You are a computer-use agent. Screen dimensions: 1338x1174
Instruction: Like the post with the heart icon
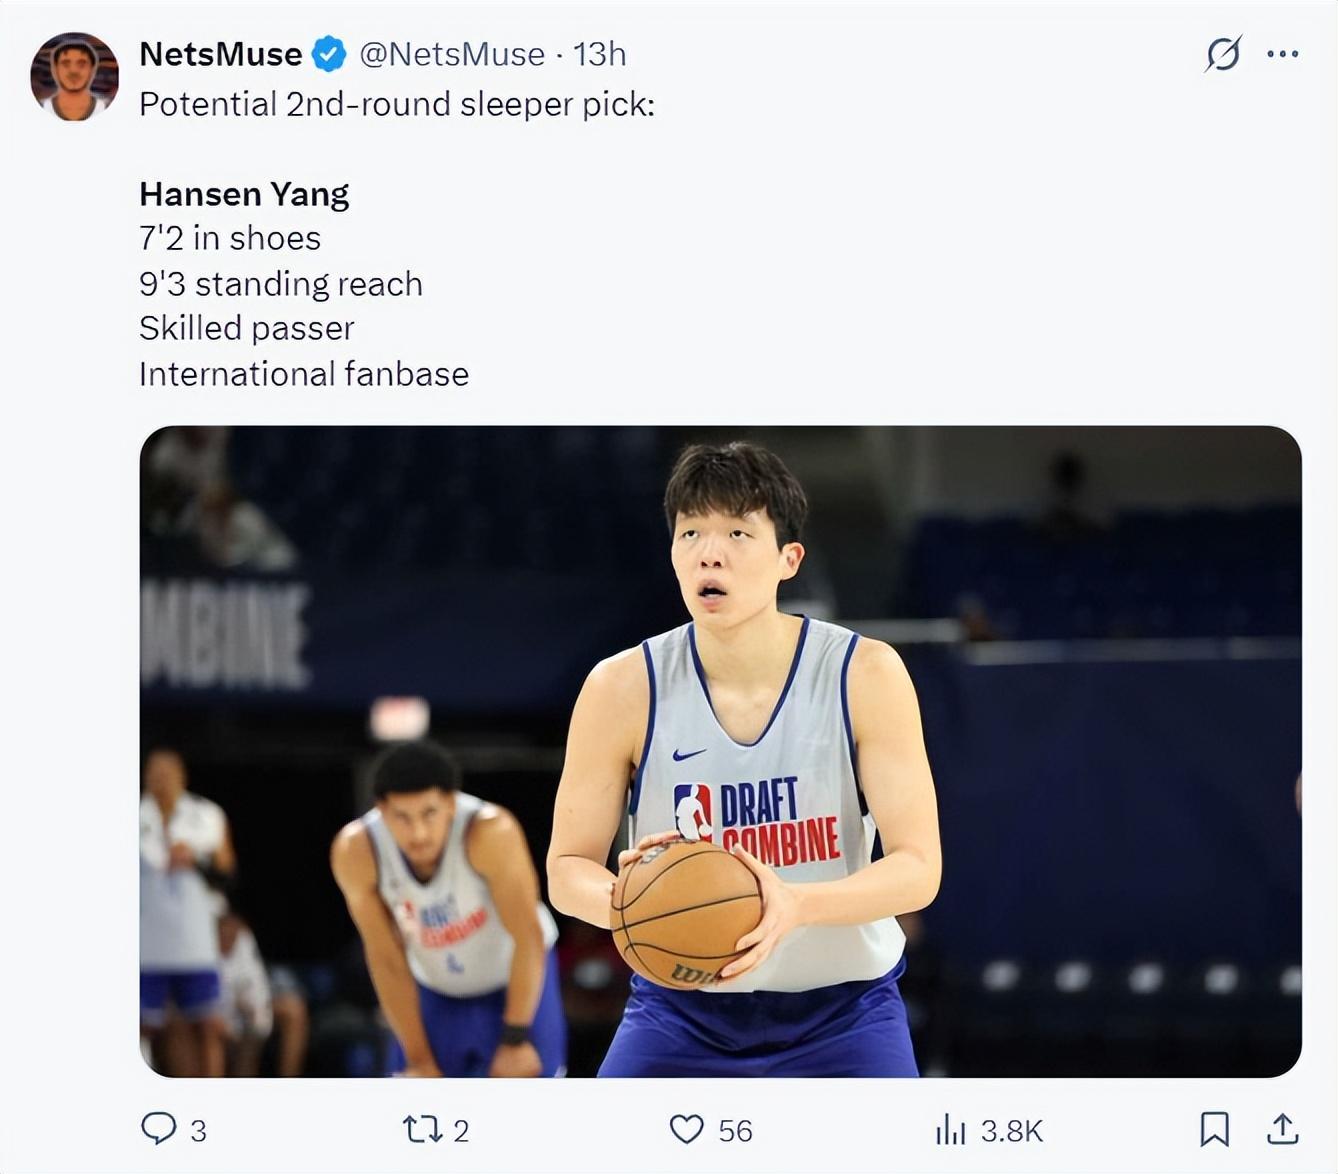point(686,1130)
